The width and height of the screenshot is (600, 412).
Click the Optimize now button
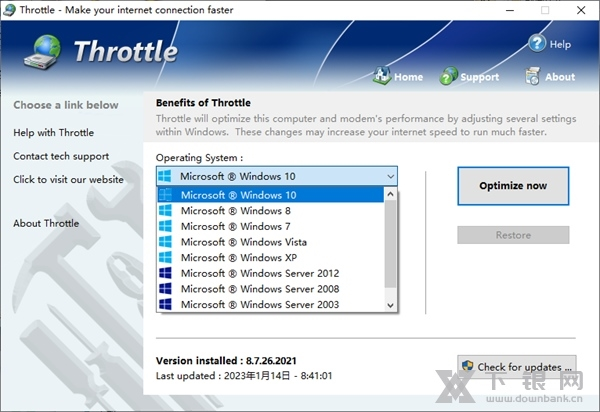(x=513, y=186)
